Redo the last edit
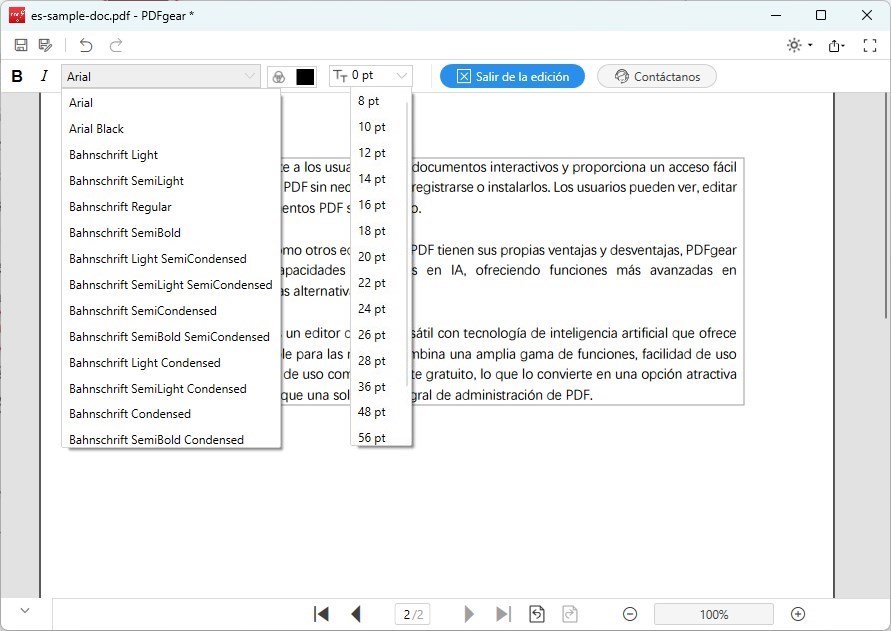The width and height of the screenshot is (891, 631). [116, 45]
